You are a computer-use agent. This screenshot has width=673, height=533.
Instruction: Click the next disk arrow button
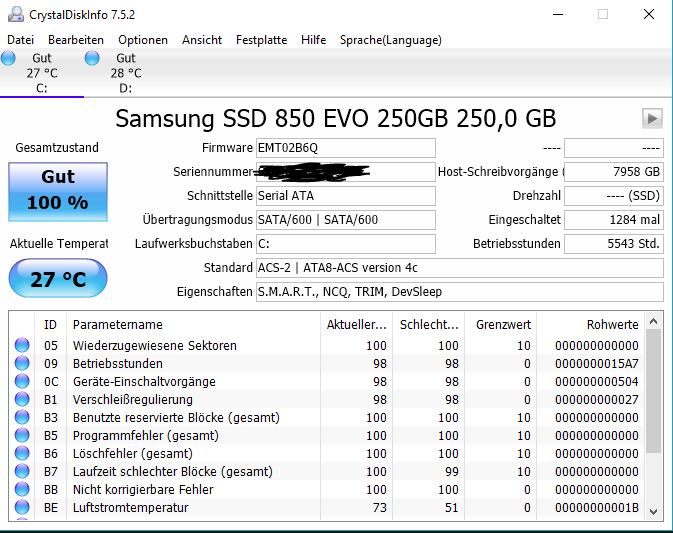click(652, 118)
